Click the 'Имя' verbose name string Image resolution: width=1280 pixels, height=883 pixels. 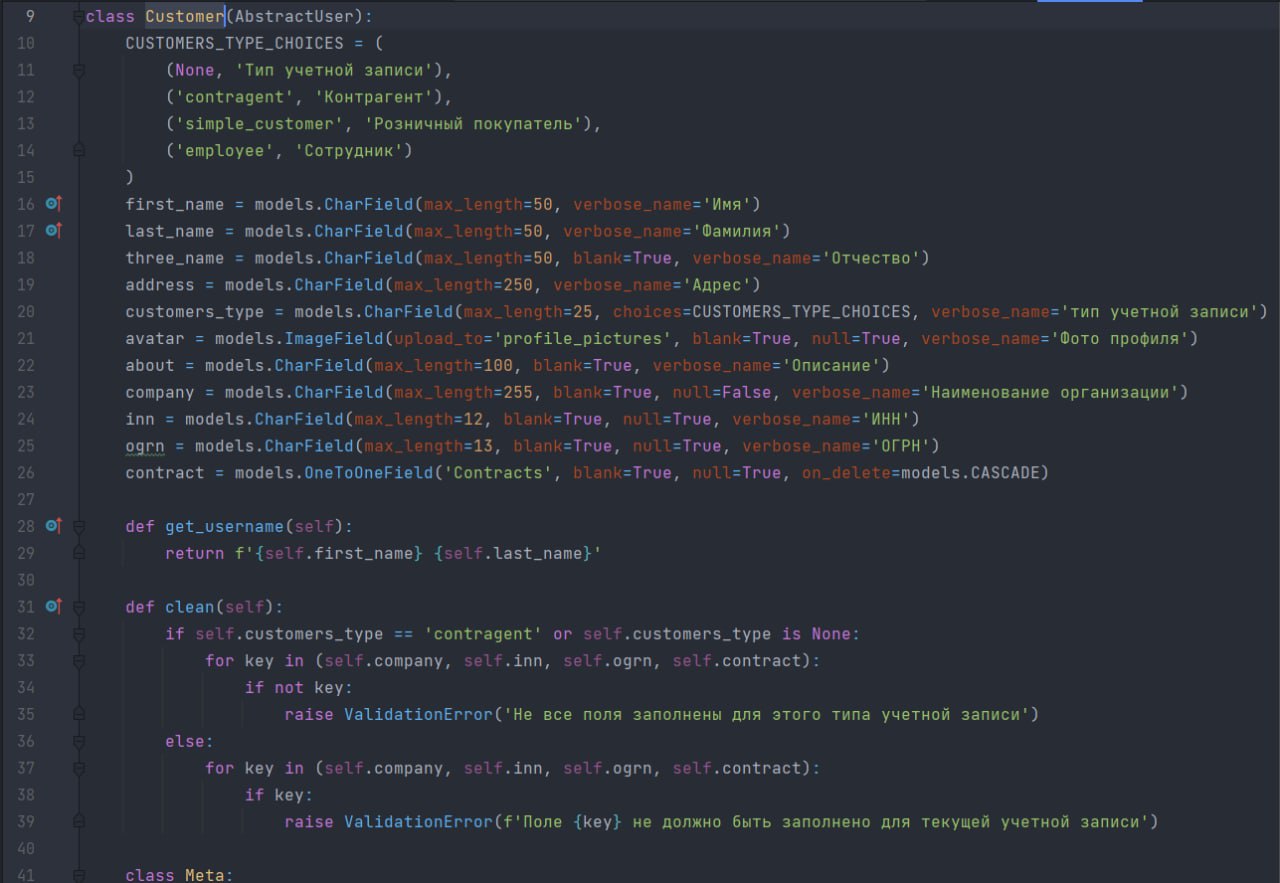tap(727, 204)
